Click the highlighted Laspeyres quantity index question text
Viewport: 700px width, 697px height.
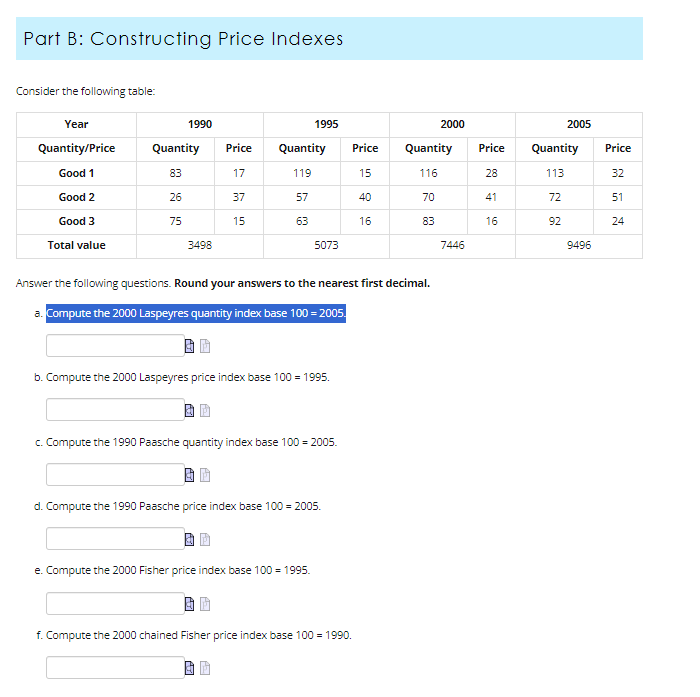(196, 313)
